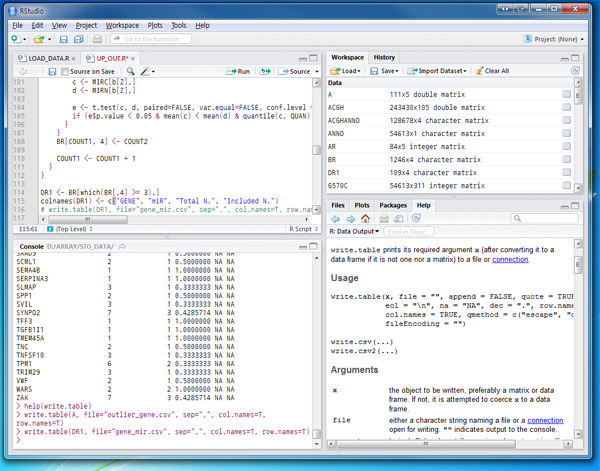Open the File menu

pyautogui.click(x=18, y=25)
